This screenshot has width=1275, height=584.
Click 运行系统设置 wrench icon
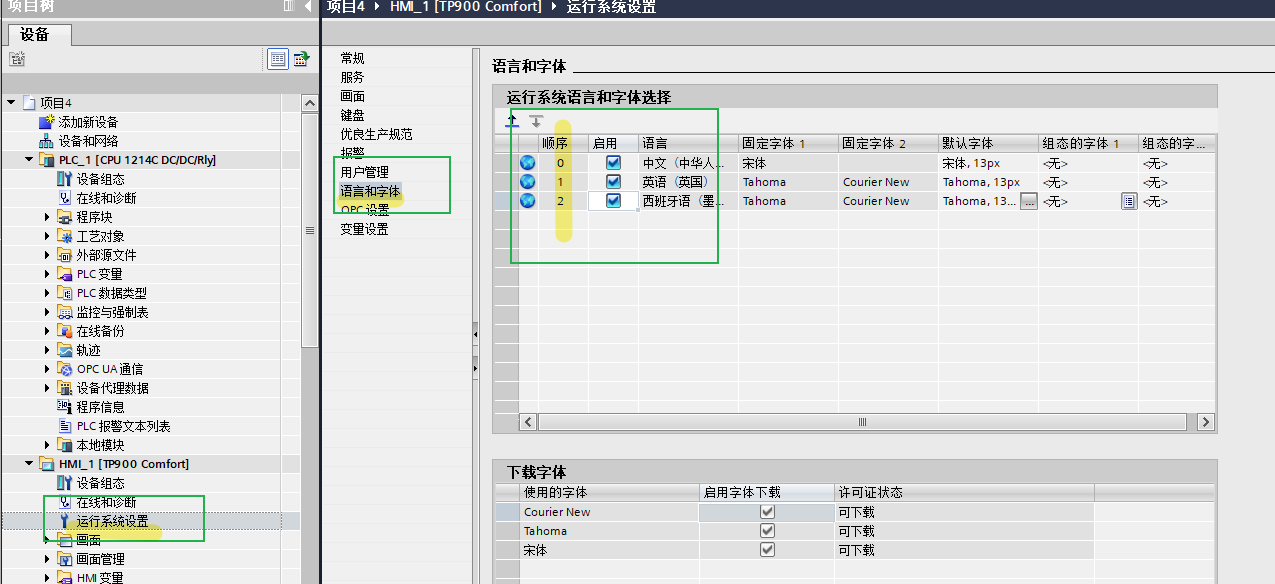tap(65, 521)
